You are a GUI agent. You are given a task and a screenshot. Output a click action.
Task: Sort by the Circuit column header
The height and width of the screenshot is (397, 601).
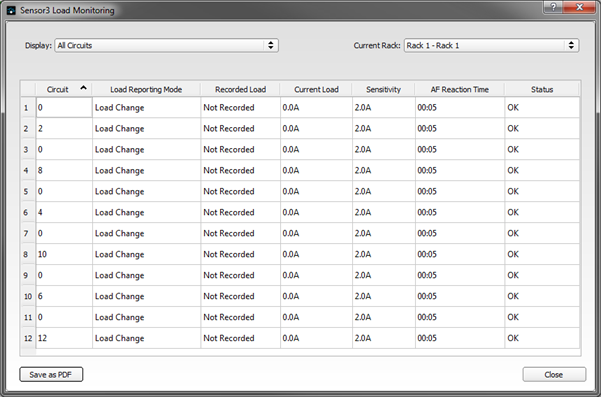point(64,89)
